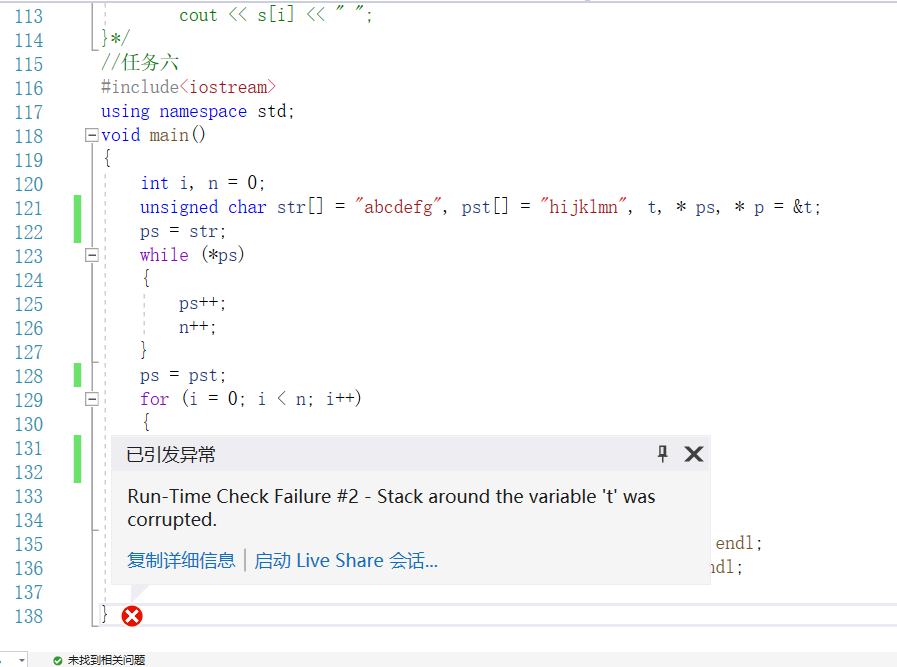Click the 'cout << s[i]' statement on line 113
The image size is (897, 667).
275,15
